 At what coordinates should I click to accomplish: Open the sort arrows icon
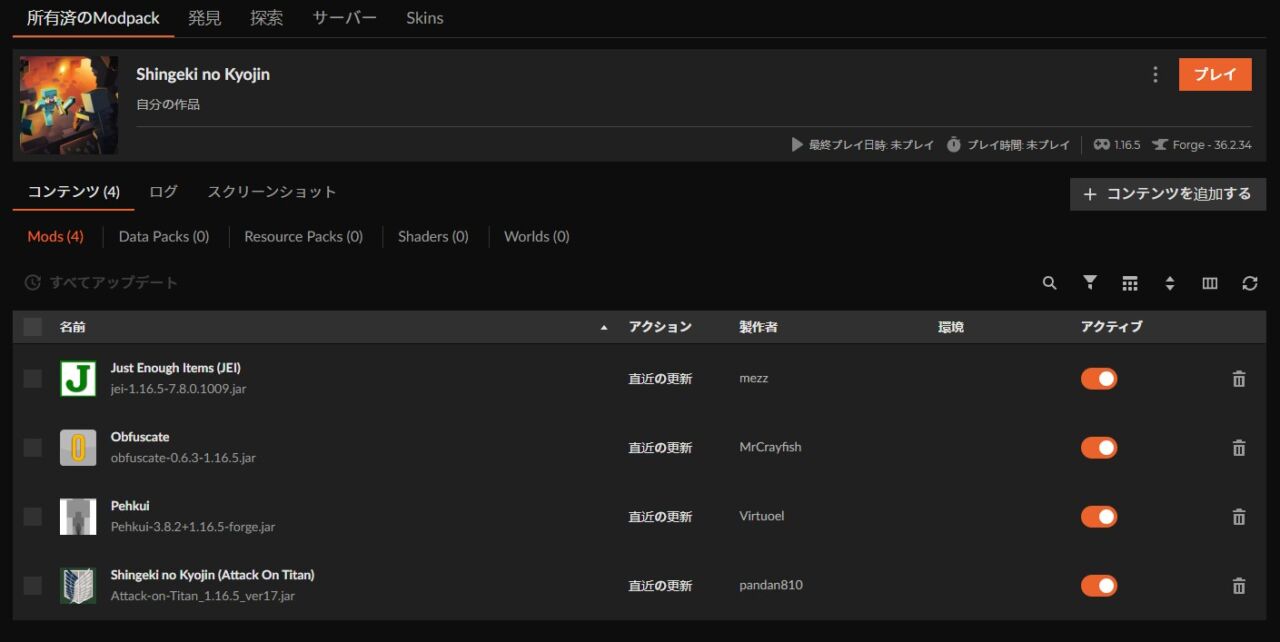(x=1170, y=283)
